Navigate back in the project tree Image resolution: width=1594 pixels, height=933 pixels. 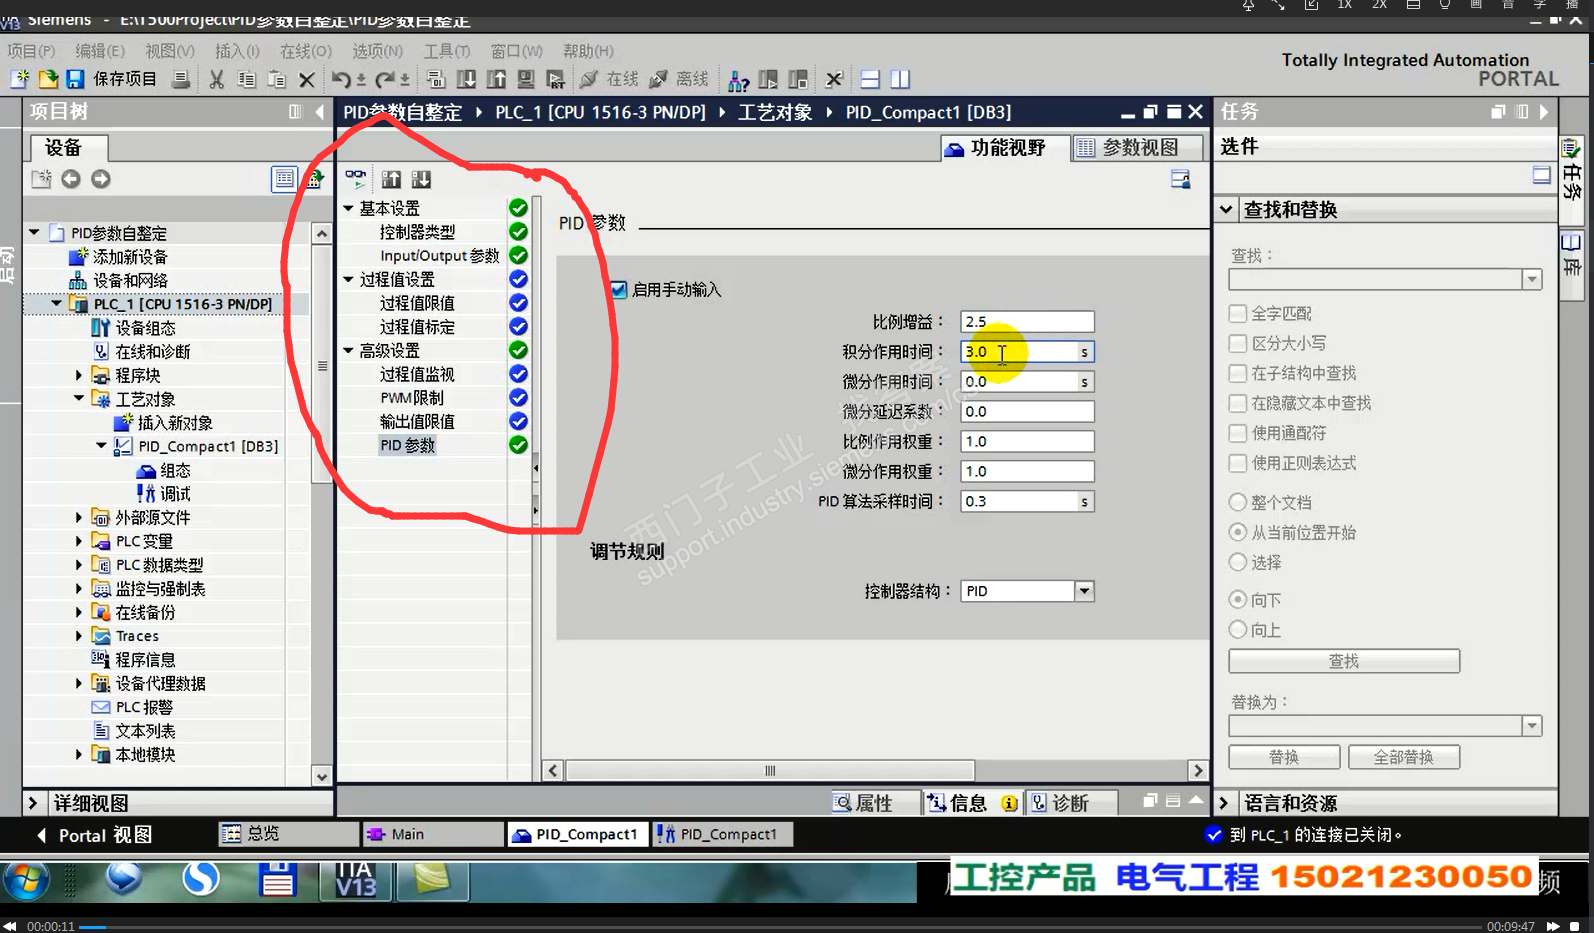coord(70,178)
